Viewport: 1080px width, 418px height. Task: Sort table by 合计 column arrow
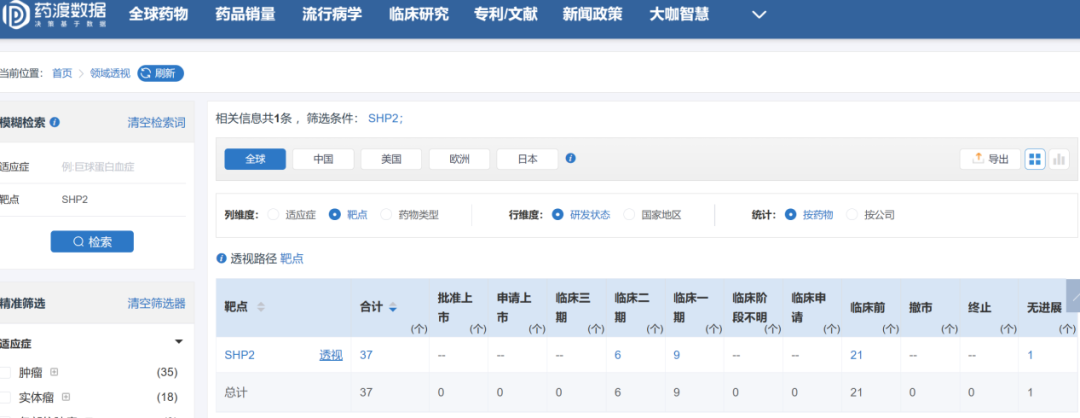pyautogui.click(x=393, y=307)
